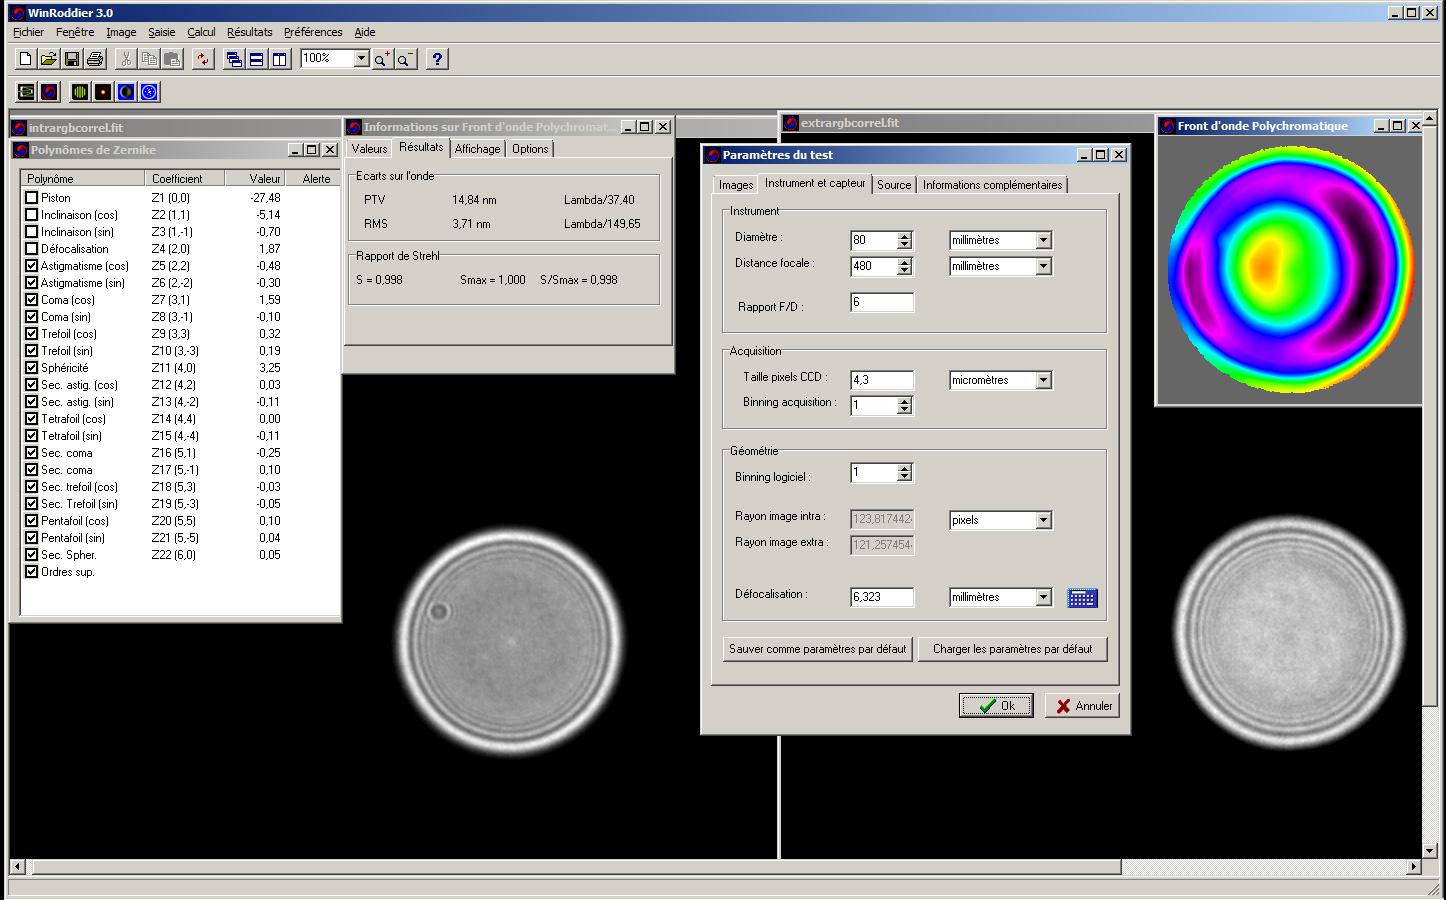Viewport: 1446px width, 900px height.
Task: Expand the zoom percentage dropdown
Action: pyautogui.click(x=362, y=59)
